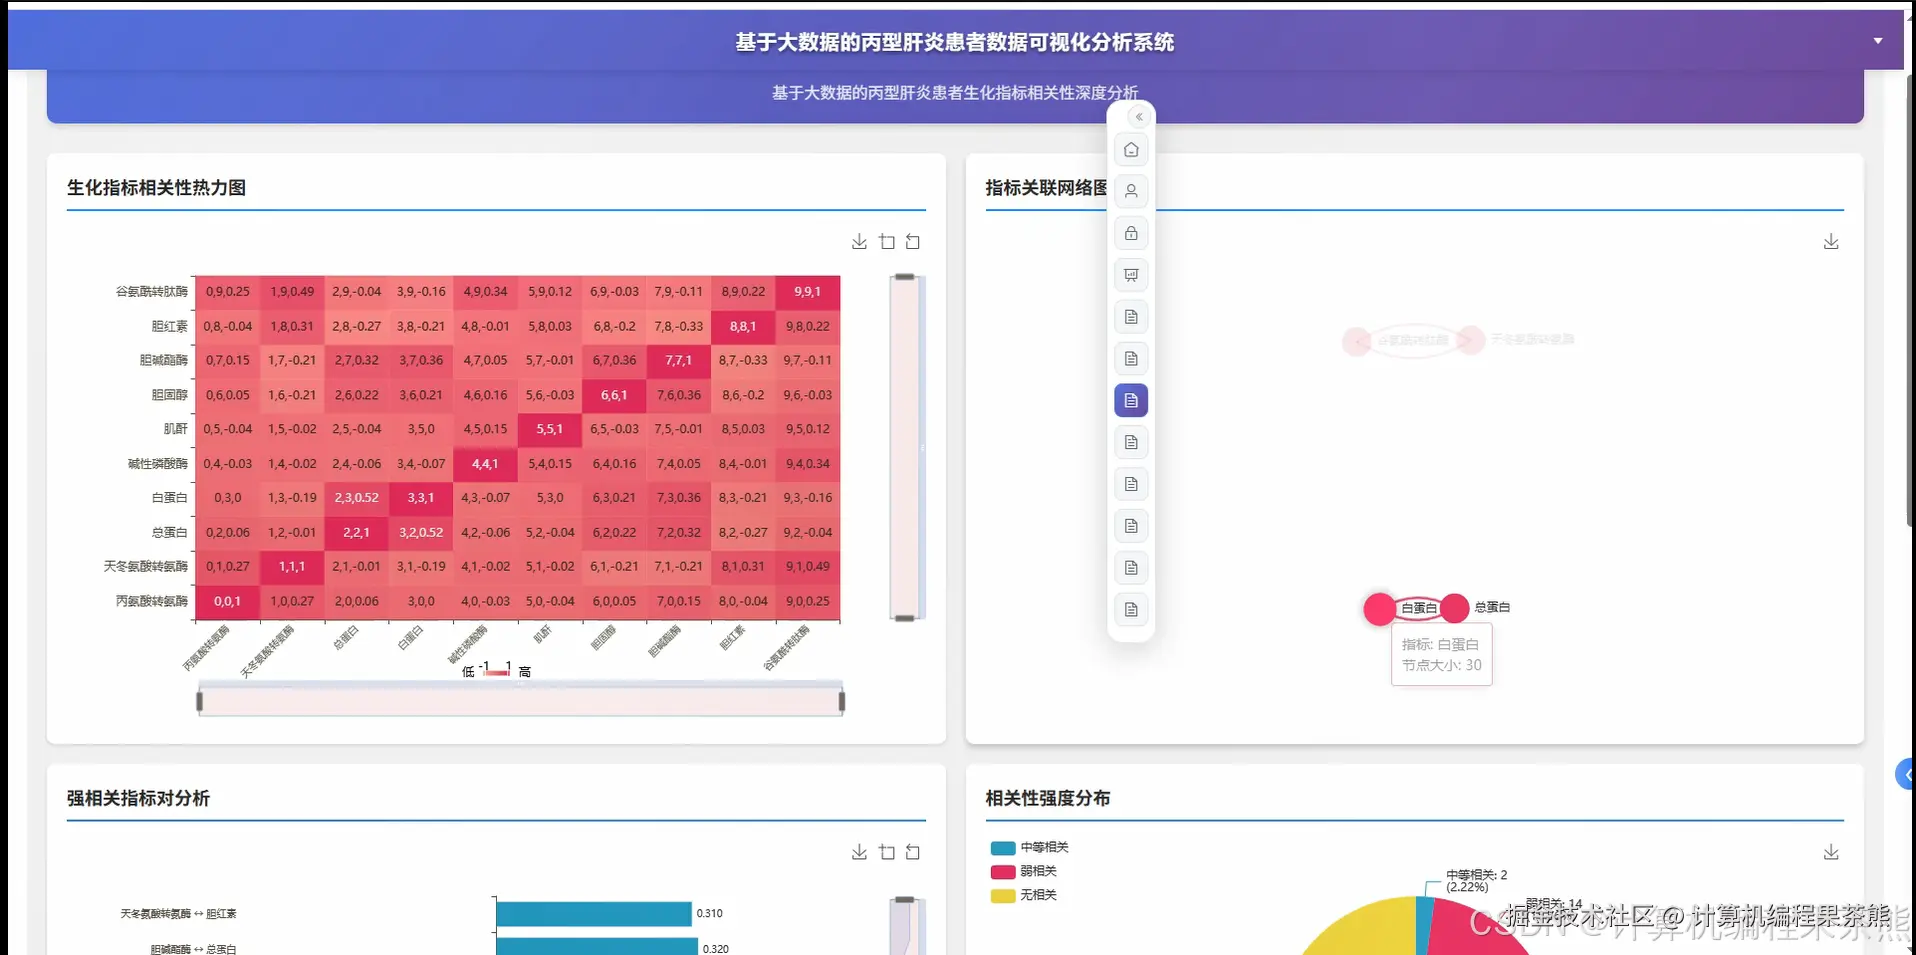Click heatmap cell "1,9,0.49"
The width and height of the screenshot is (1916, 955).
[292, 292]
